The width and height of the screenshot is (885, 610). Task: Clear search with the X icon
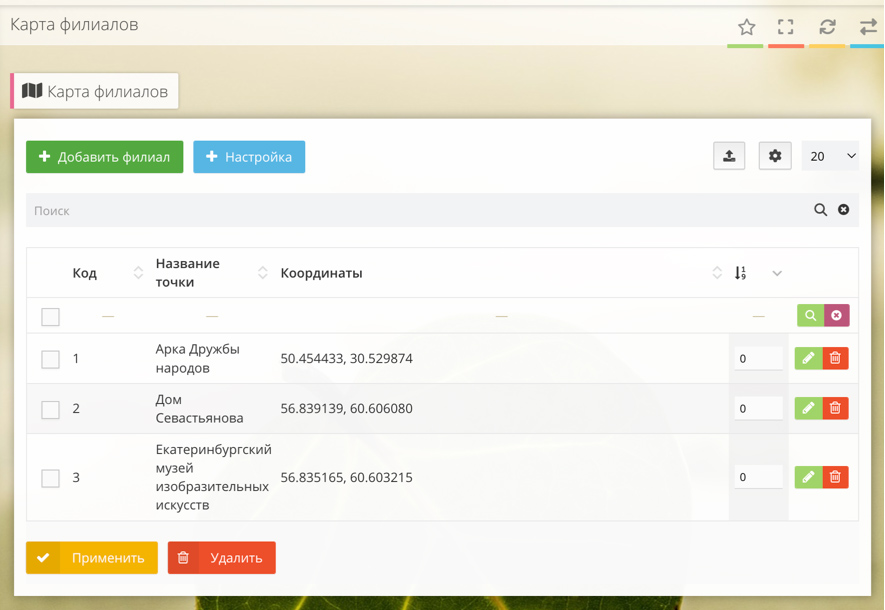[843, 210]
